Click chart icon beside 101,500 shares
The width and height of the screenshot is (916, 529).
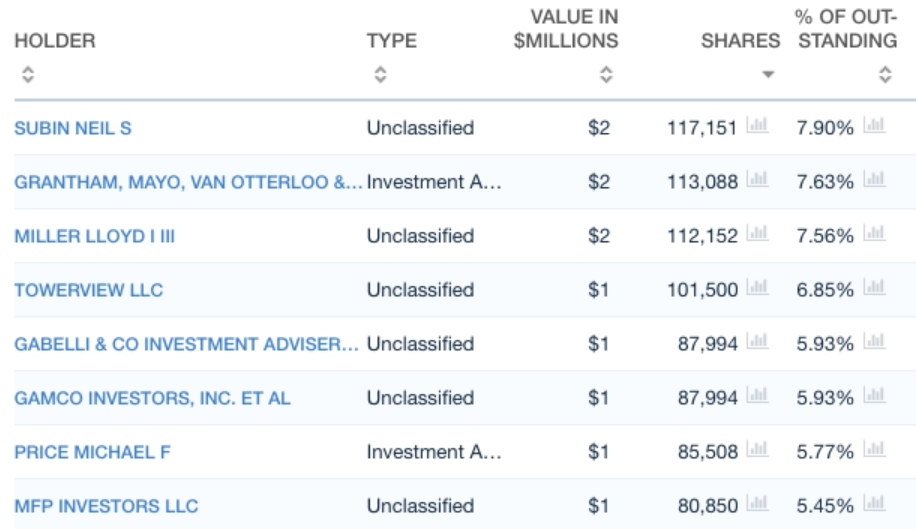point(757,289)
